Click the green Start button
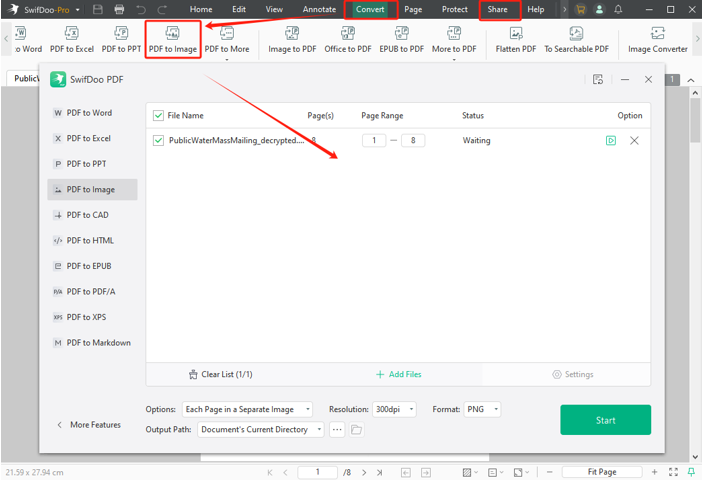The height and width of the screenshot is (480, 702). 605,420
